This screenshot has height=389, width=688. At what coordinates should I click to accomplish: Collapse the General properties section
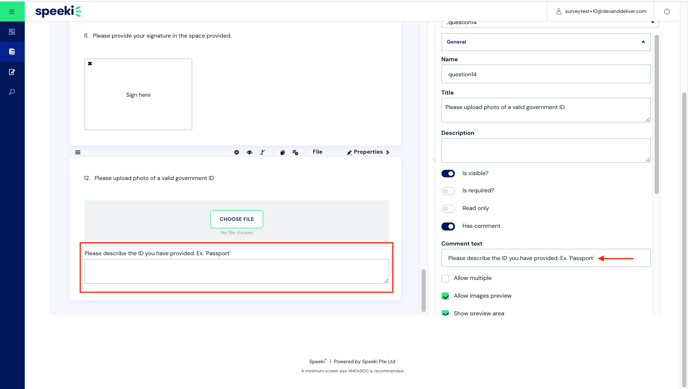[x=545, y=42]
